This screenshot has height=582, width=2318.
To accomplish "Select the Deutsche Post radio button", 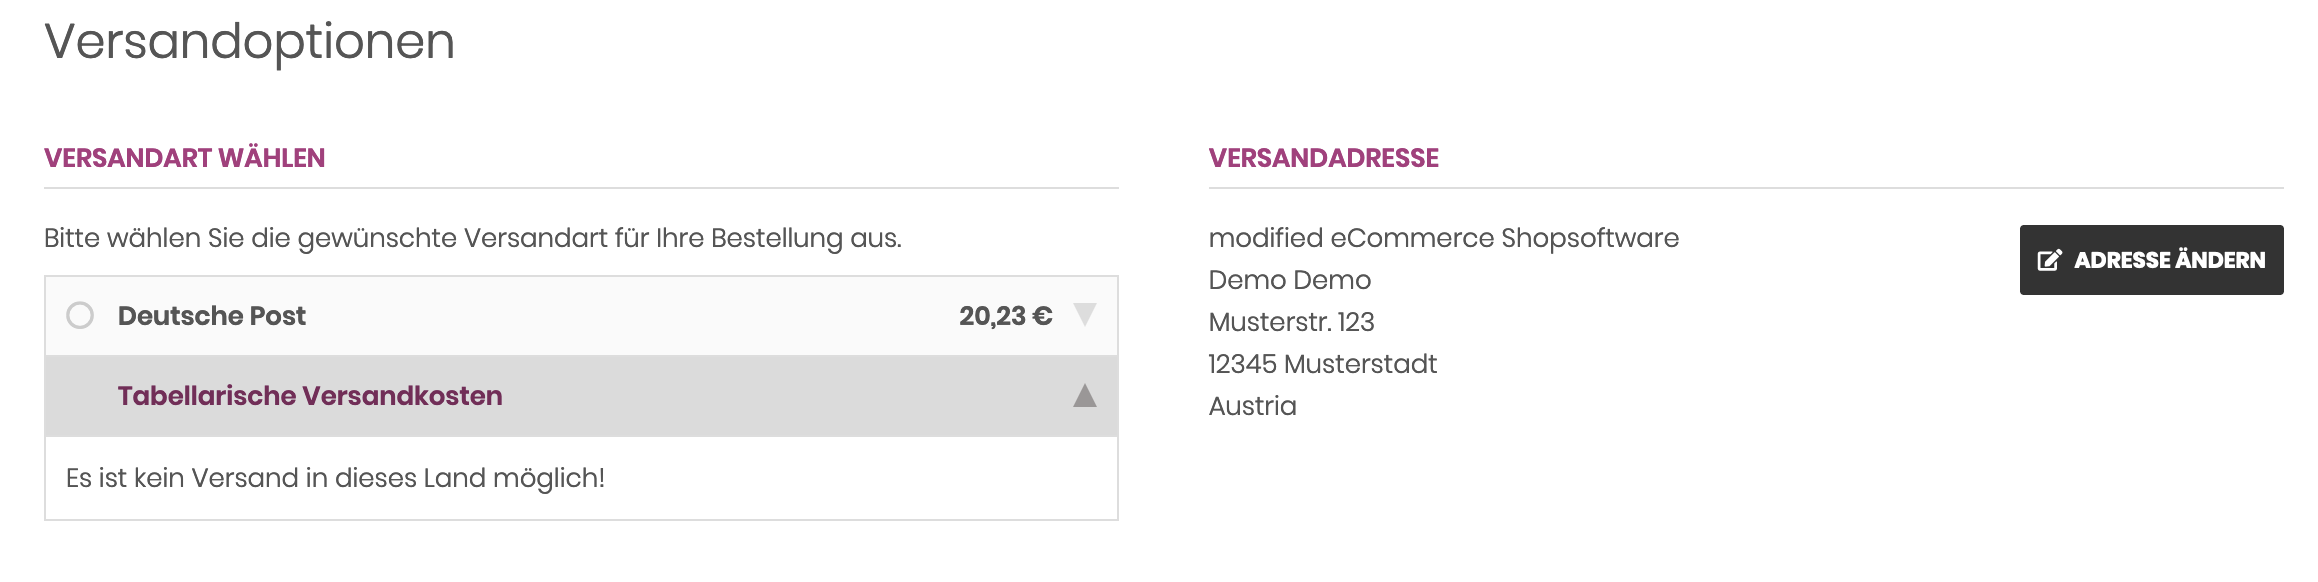I will pyautogui.click(x=80, y=316).
